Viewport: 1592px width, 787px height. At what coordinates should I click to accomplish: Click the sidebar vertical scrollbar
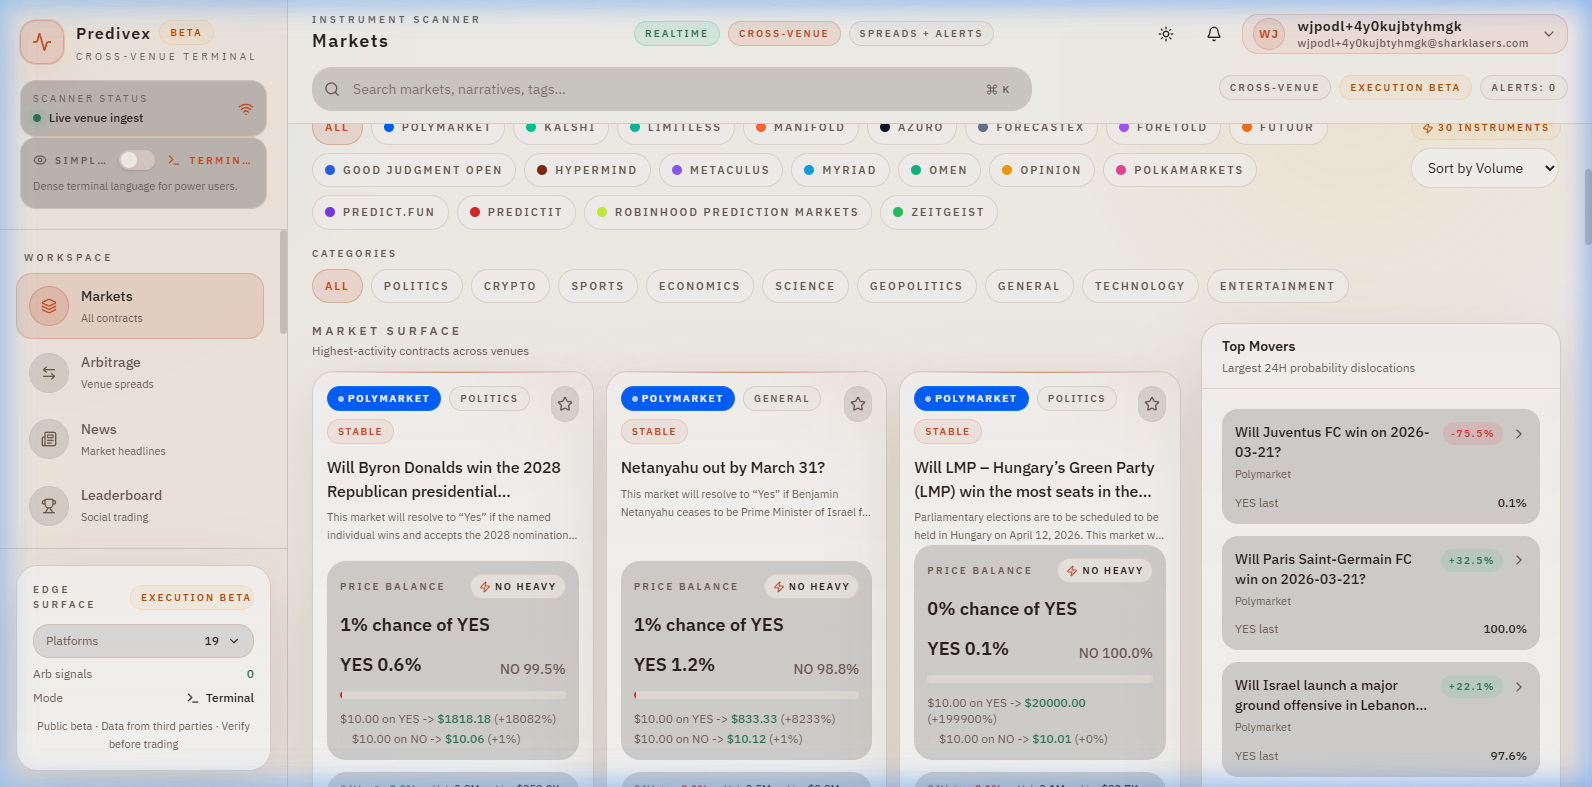tap(283, 282)
